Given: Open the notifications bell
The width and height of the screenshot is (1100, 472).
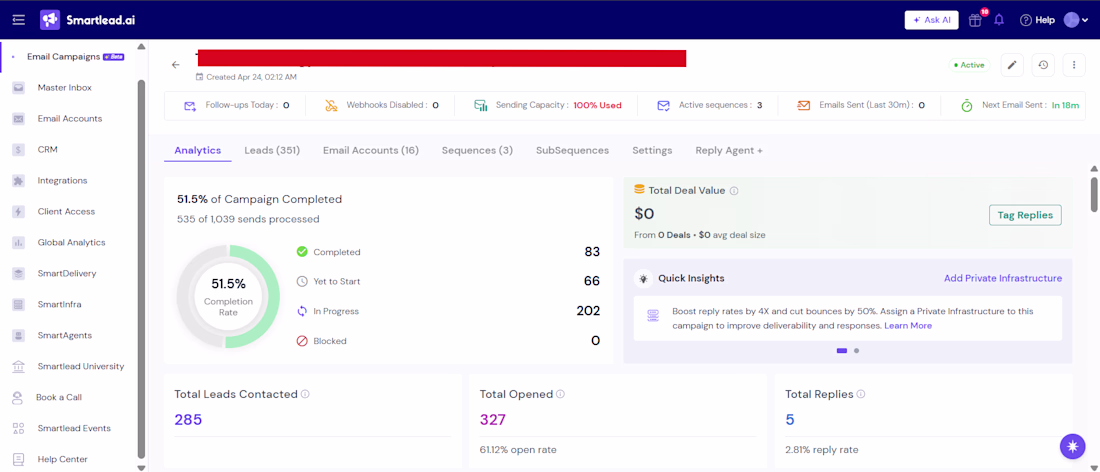Looking at the screenshot, I should pyautogui.click(x=999, y=20).
